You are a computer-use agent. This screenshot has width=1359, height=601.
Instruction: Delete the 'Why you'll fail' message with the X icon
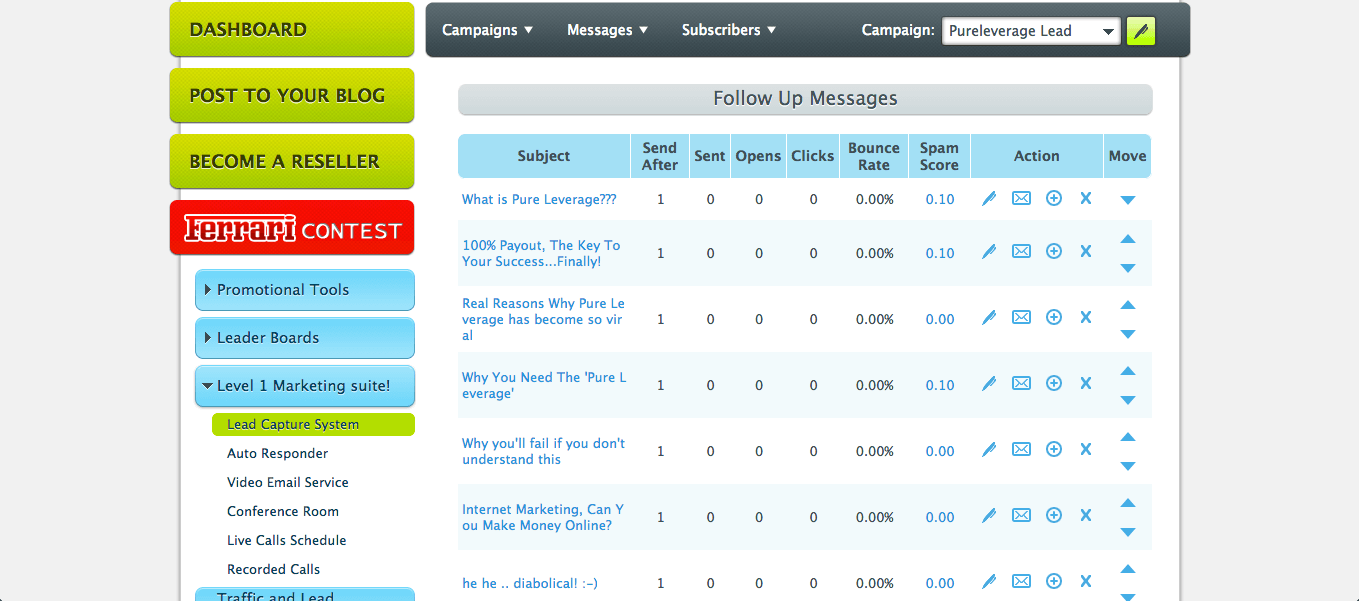pyautogui.click(x=1085, y=450)
